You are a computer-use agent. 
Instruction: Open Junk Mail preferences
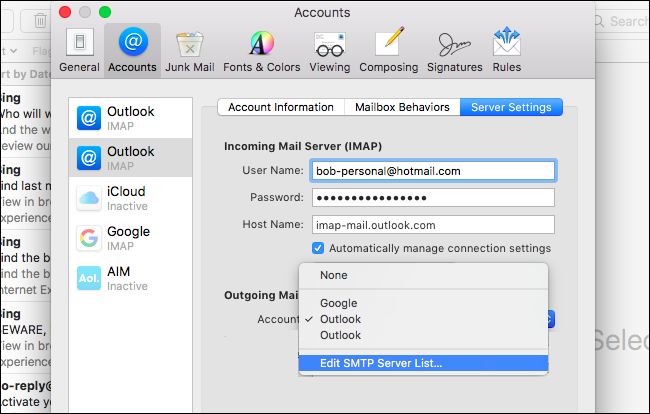[189, 50]
